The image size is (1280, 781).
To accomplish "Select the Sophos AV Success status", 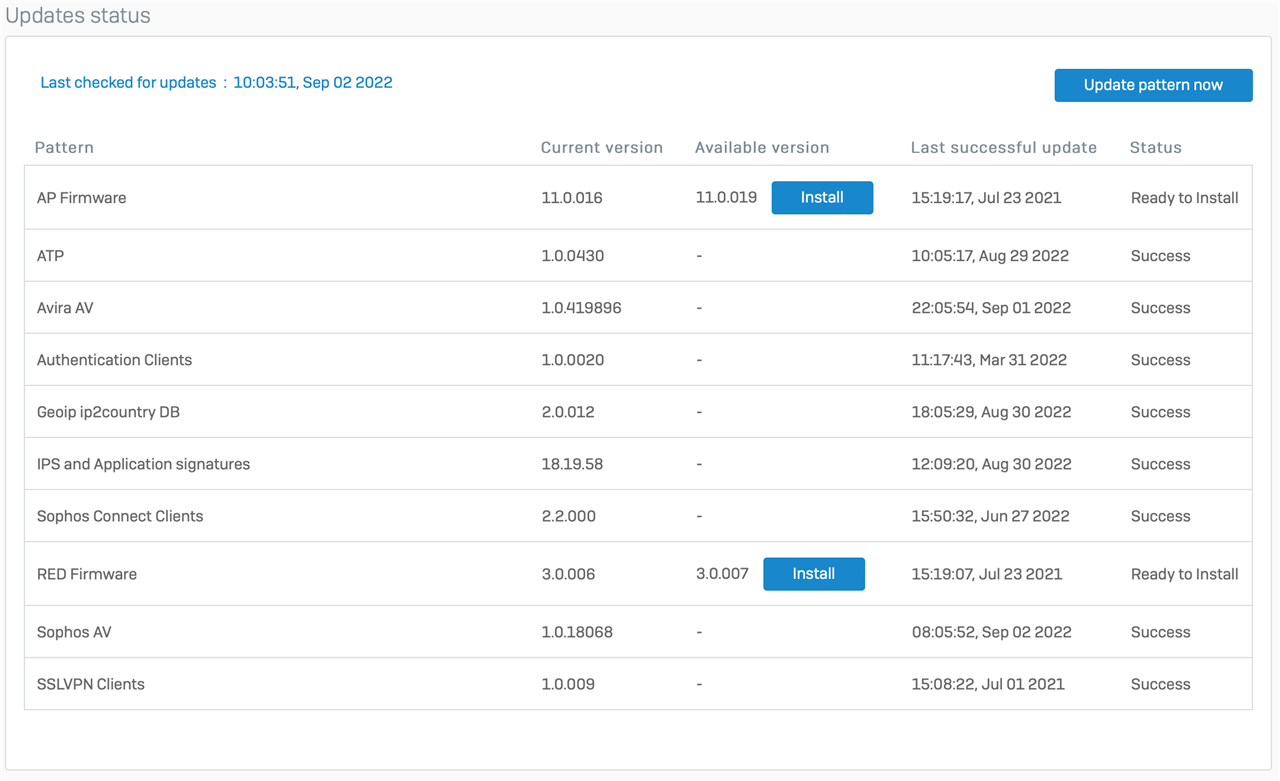I will [1160, 632].
